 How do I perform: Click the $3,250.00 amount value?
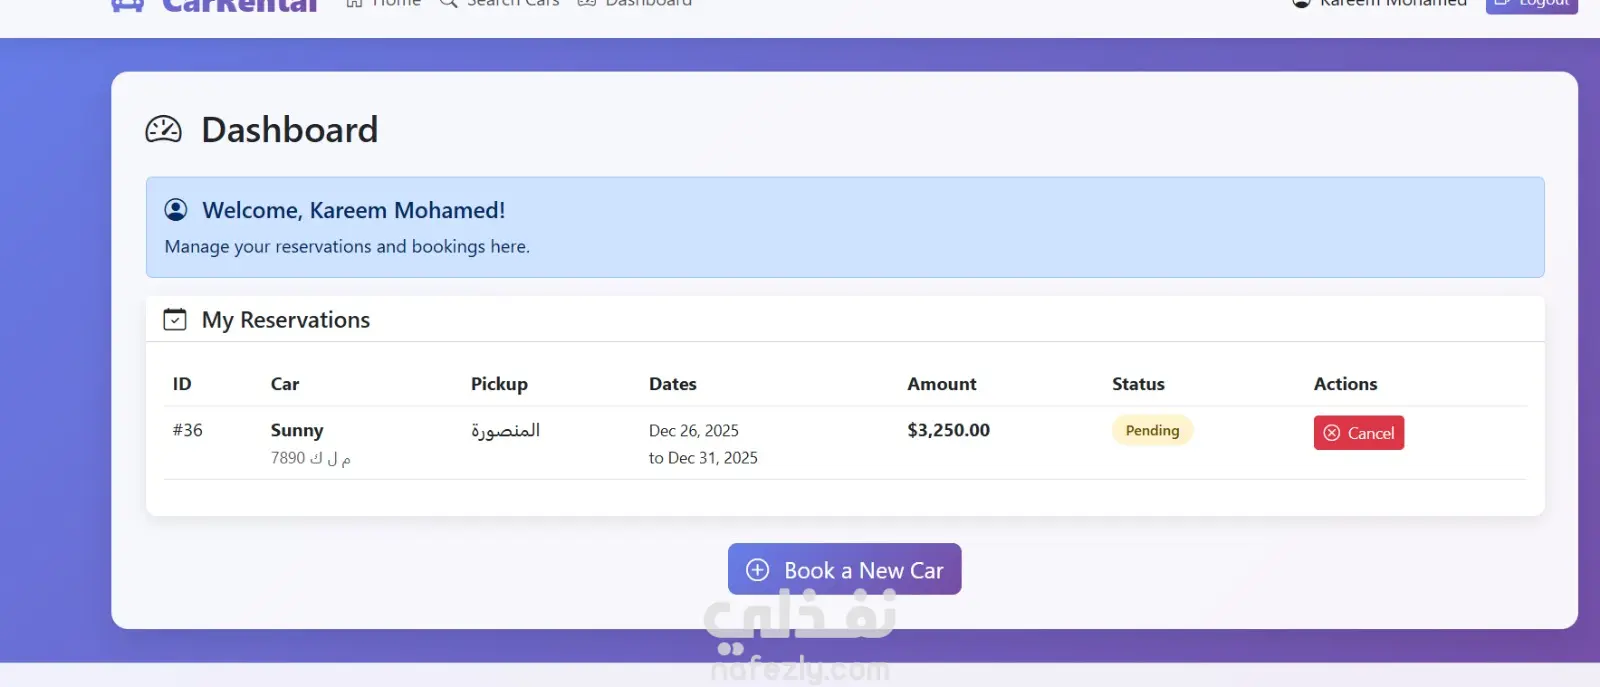pos(948,431)
